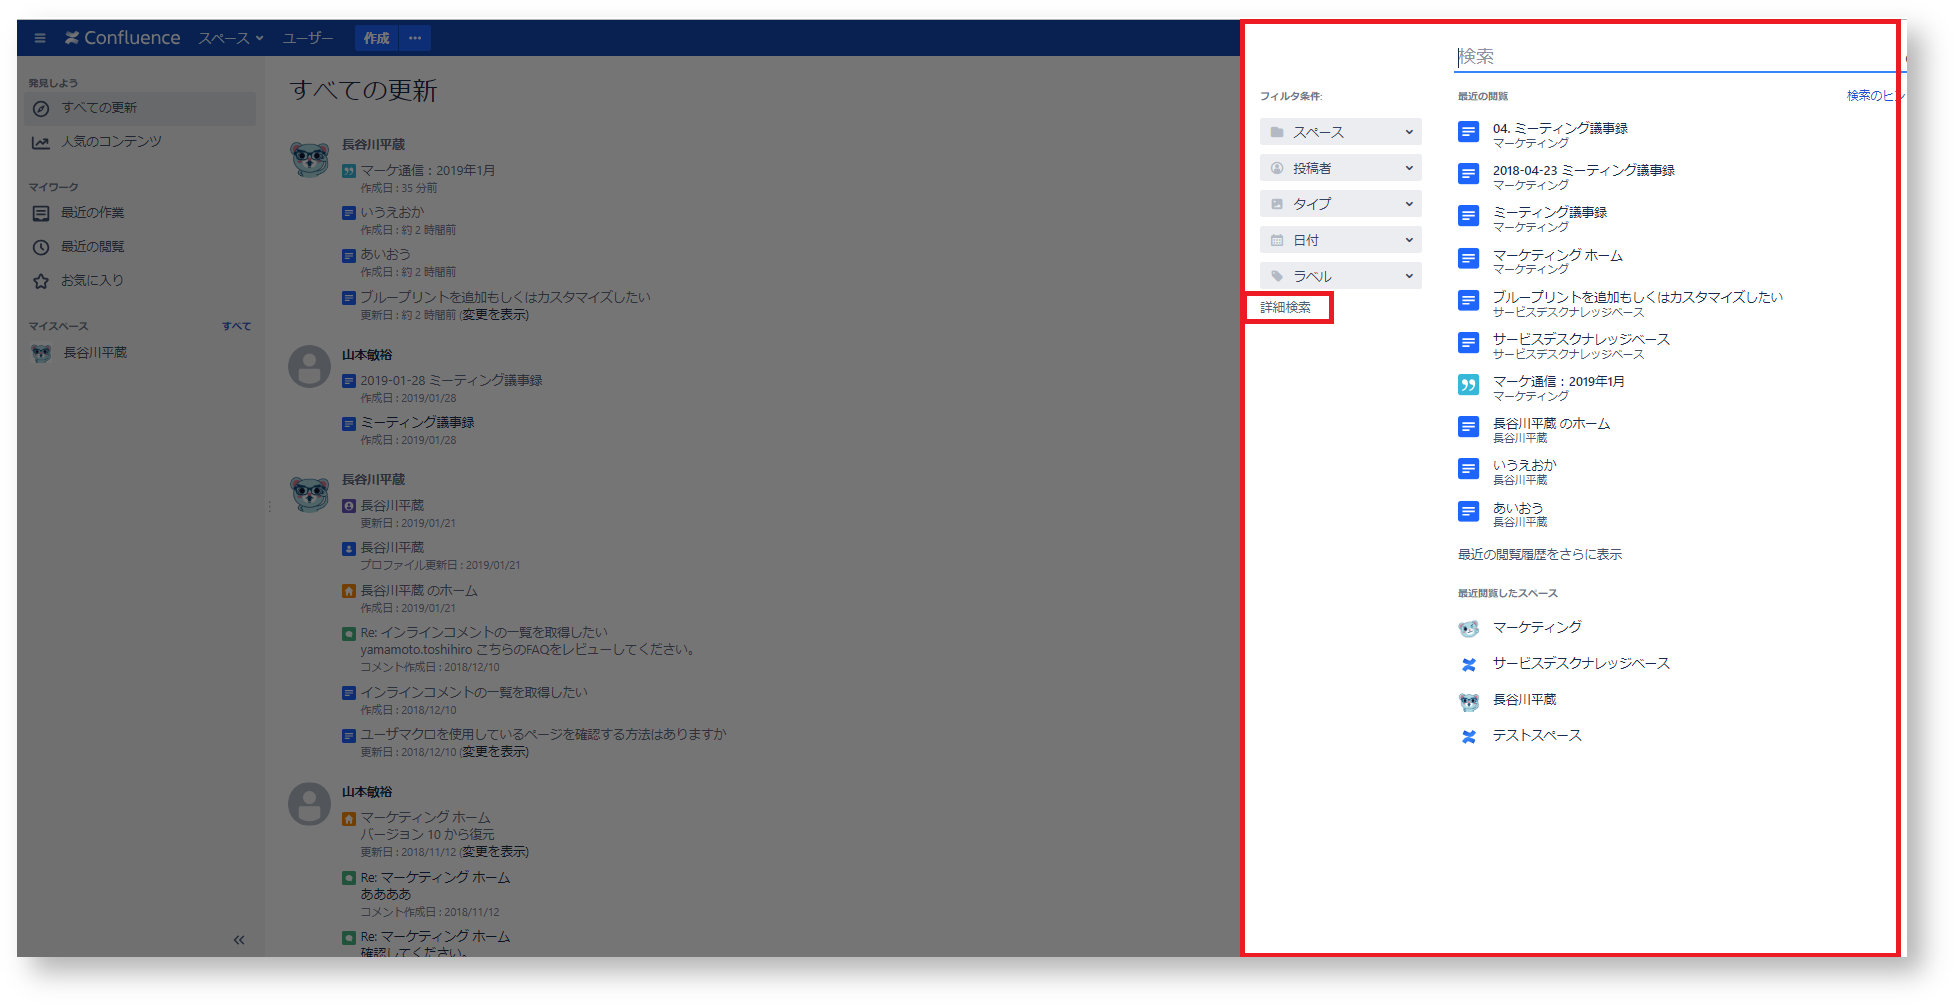Expand the 日付 filter dropdown
This screenshot has width=1955, height=1005.
(x=1340, y=240)
